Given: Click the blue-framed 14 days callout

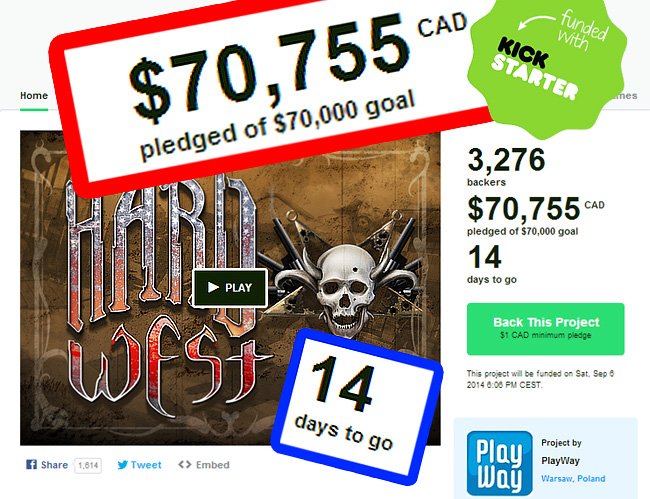Looking at the screenshot, I should pyautogui.click(x=357, y=407).
